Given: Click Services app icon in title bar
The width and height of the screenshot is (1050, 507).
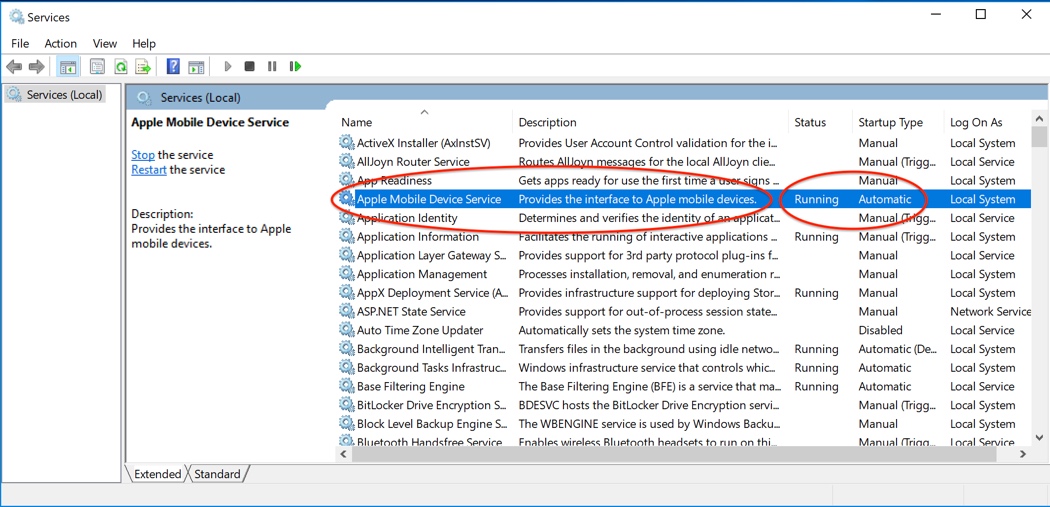Looking at the screenshot, I should [x=16, y=16].
